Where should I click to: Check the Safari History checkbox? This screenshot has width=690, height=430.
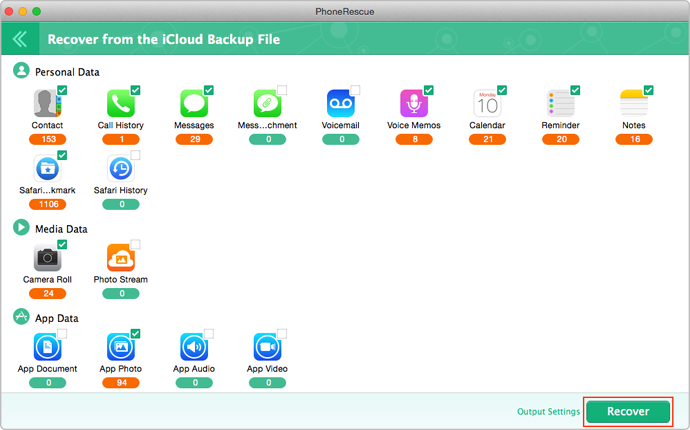point(135,155)
